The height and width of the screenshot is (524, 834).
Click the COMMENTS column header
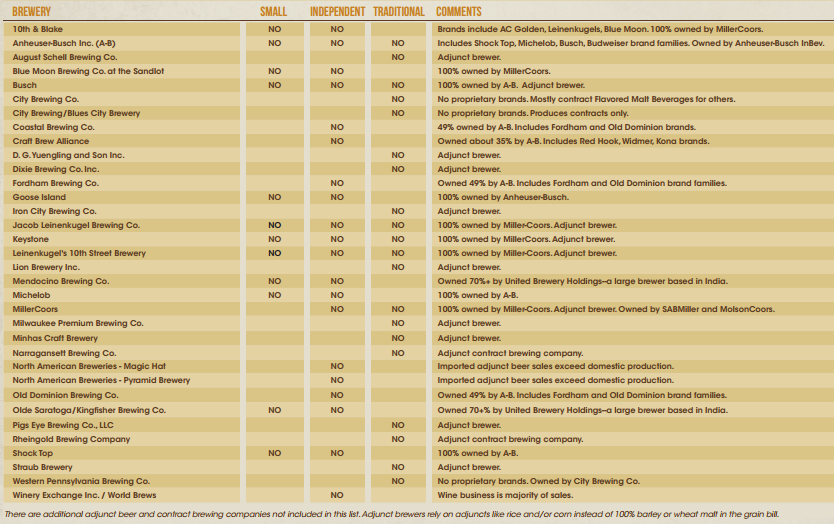click(x=460, y=12)
